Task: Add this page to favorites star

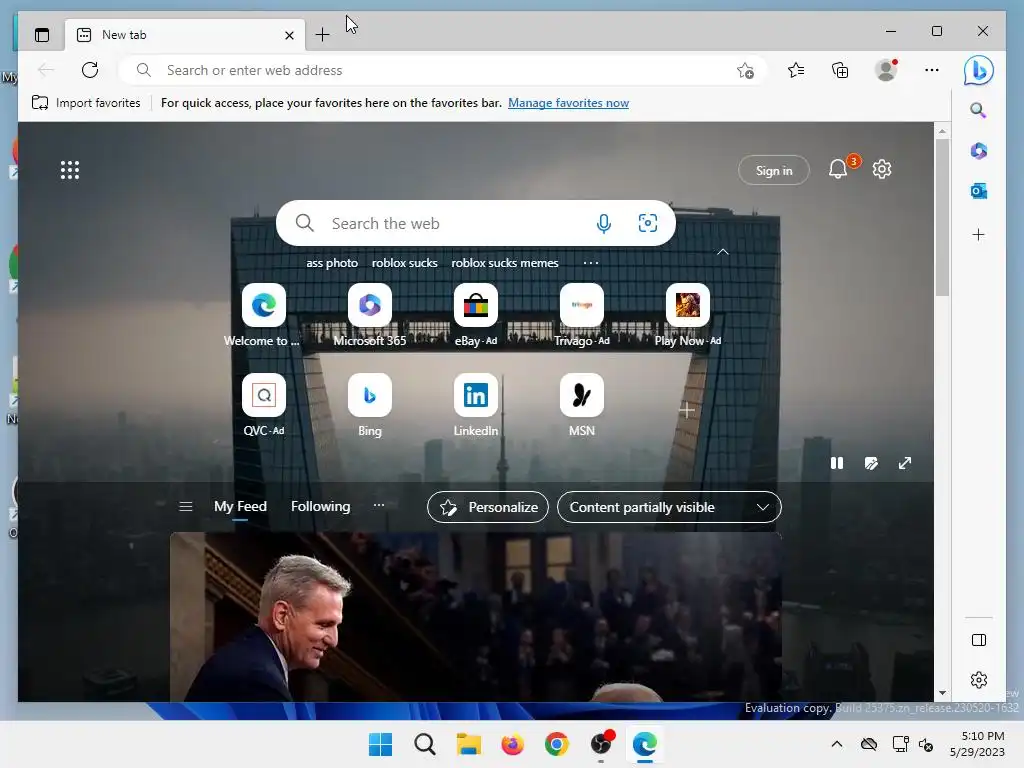Action: 745,70
